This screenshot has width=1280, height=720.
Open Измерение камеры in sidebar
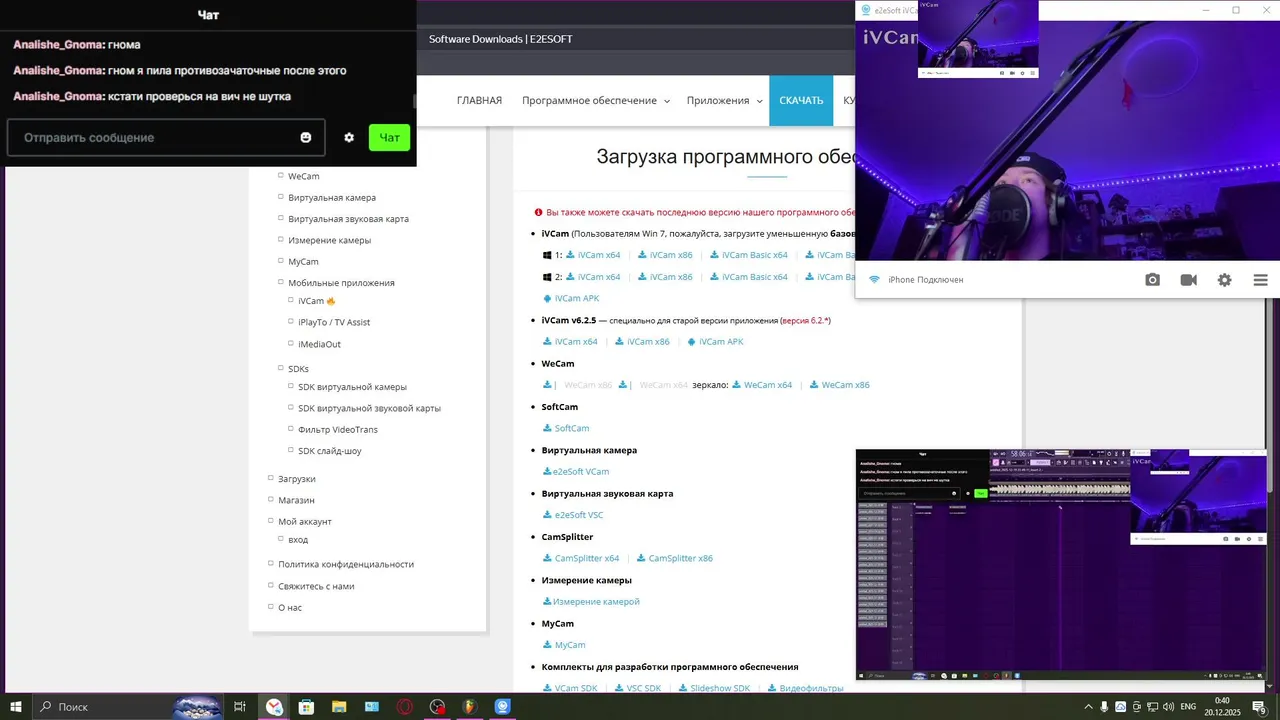(329, 240)
